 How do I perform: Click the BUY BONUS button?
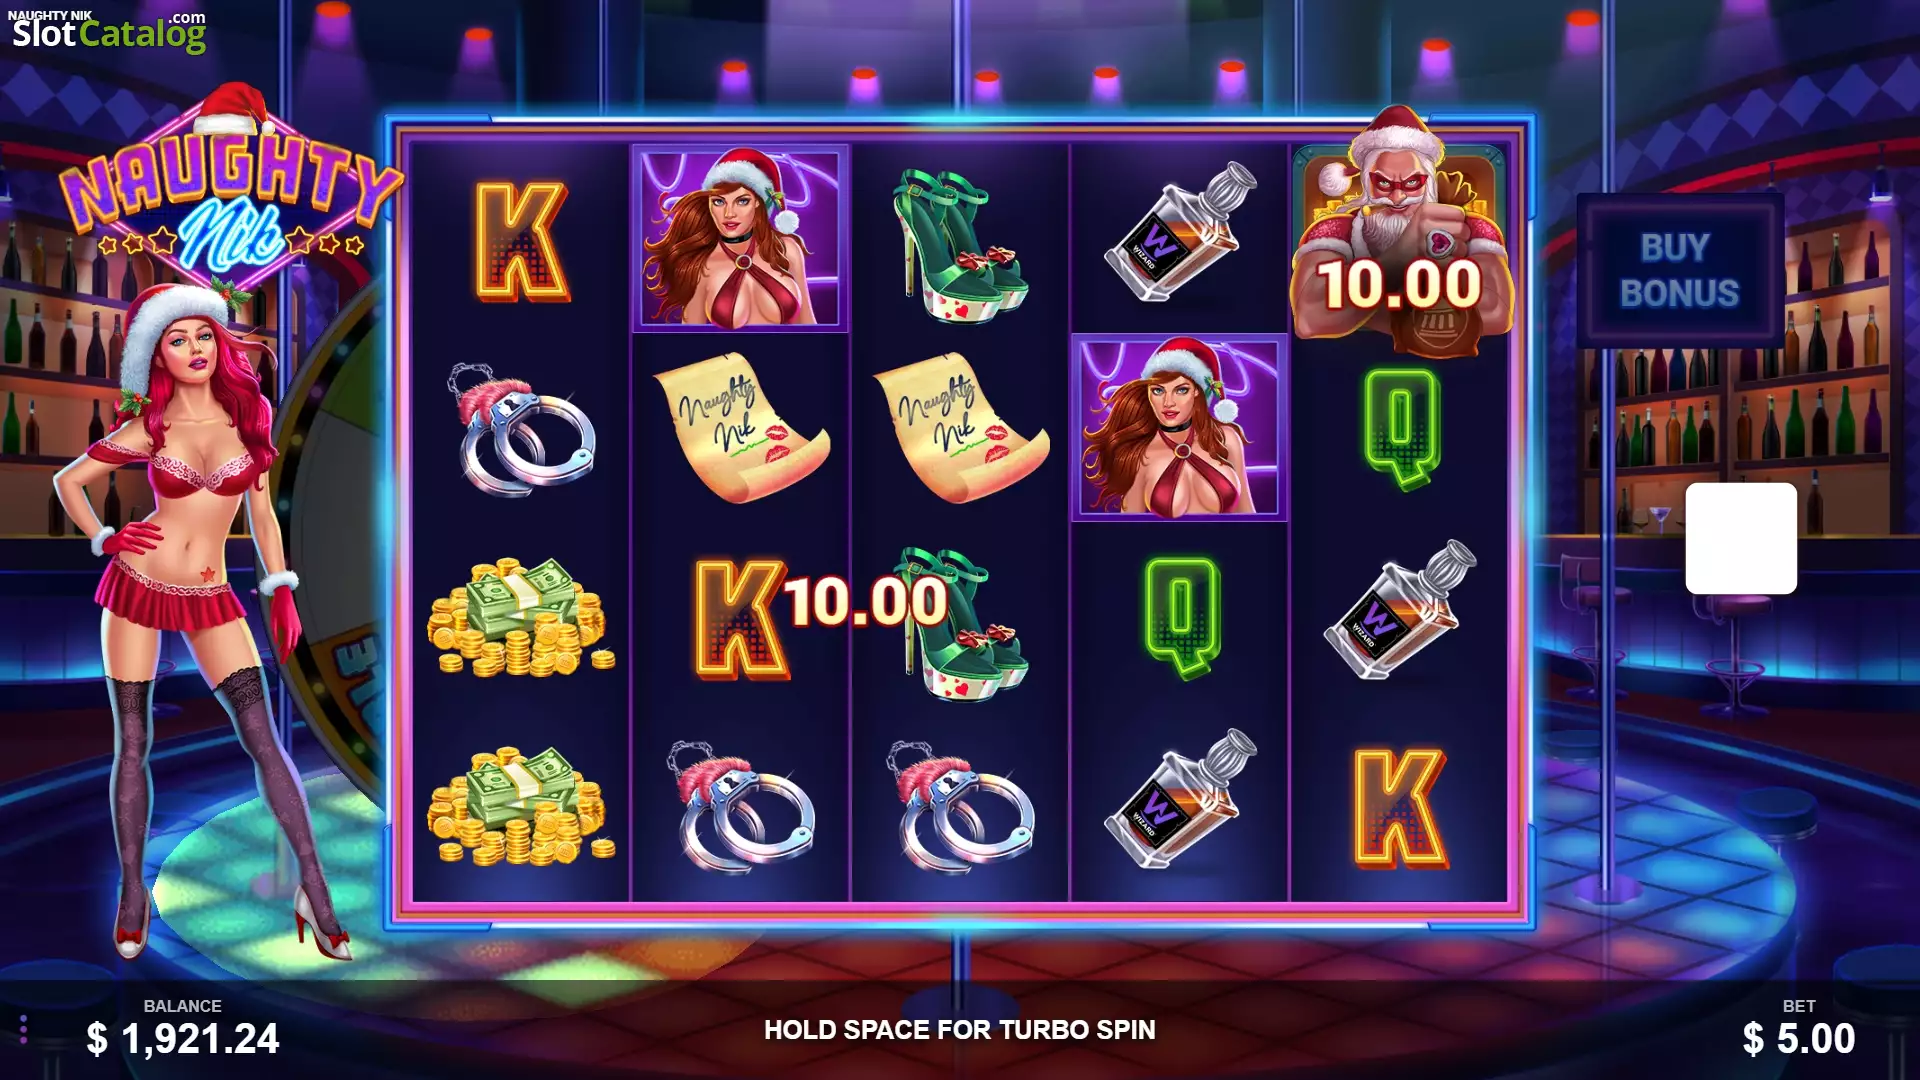click(x=1680, y=270)
